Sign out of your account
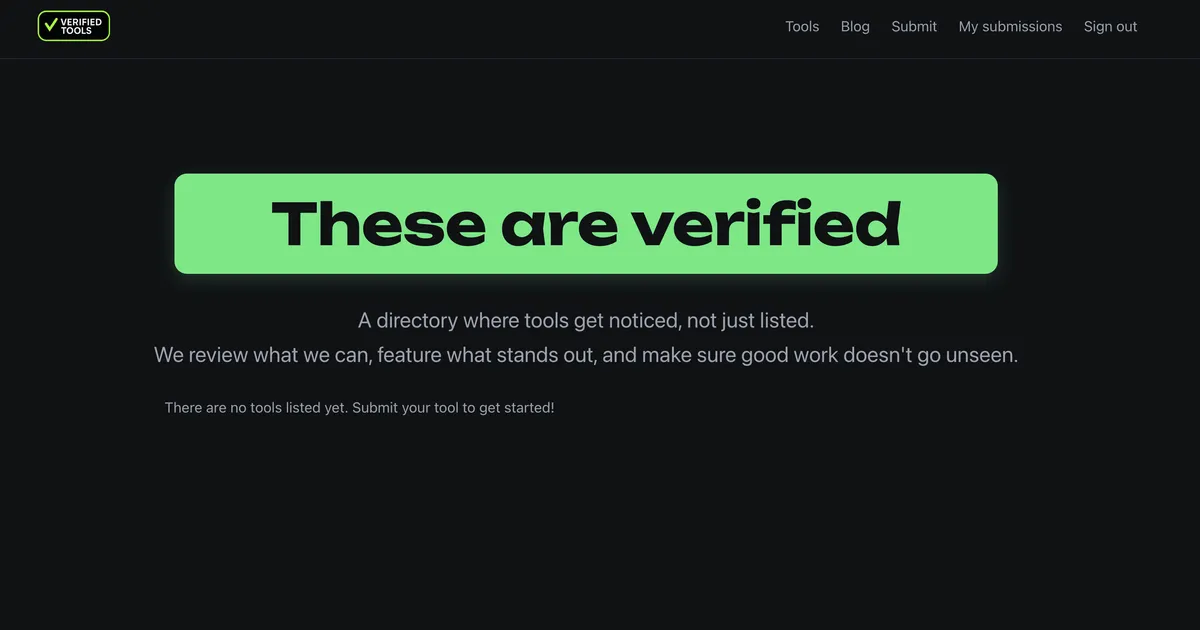 click(x=1110, y=26)
